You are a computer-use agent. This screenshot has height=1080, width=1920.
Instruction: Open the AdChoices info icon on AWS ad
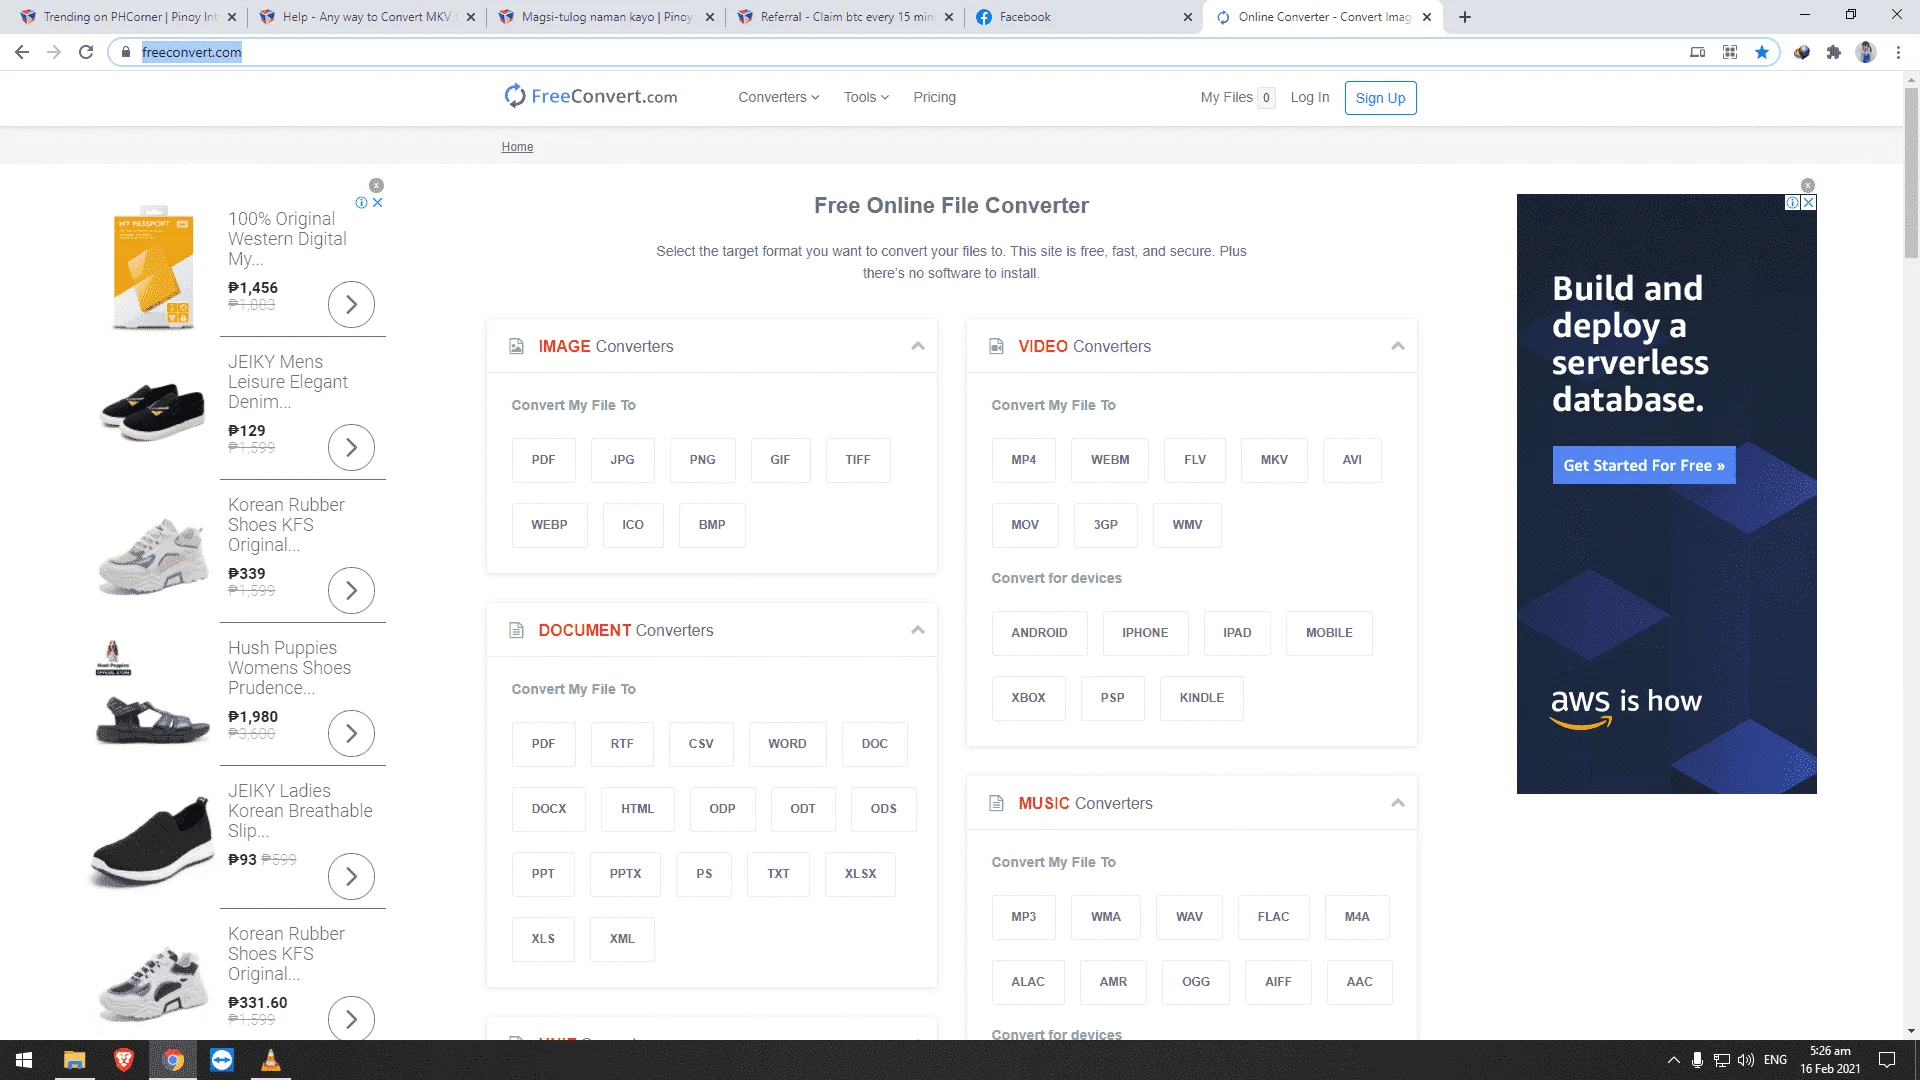(1793, 202)
